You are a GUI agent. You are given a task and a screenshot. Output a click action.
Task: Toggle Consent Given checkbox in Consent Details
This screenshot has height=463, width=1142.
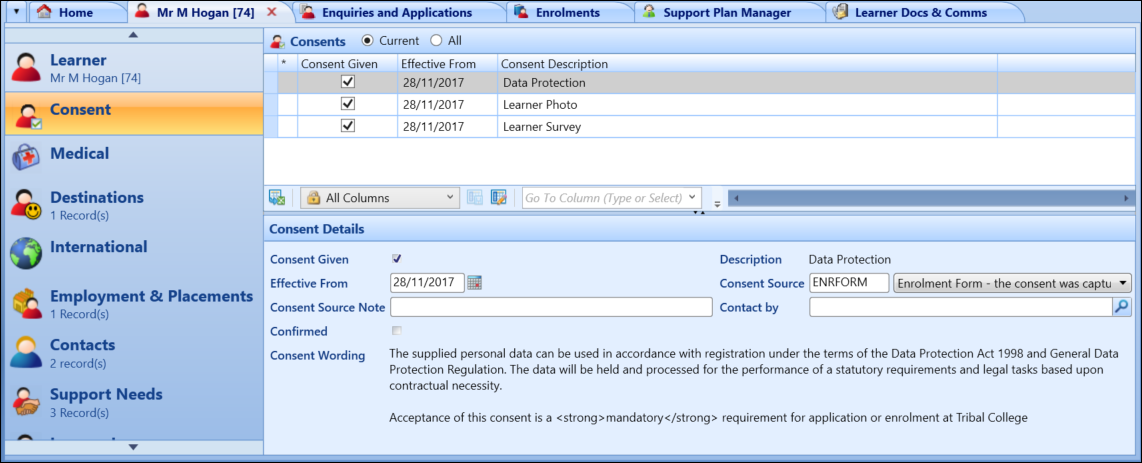tap(397, 259)
